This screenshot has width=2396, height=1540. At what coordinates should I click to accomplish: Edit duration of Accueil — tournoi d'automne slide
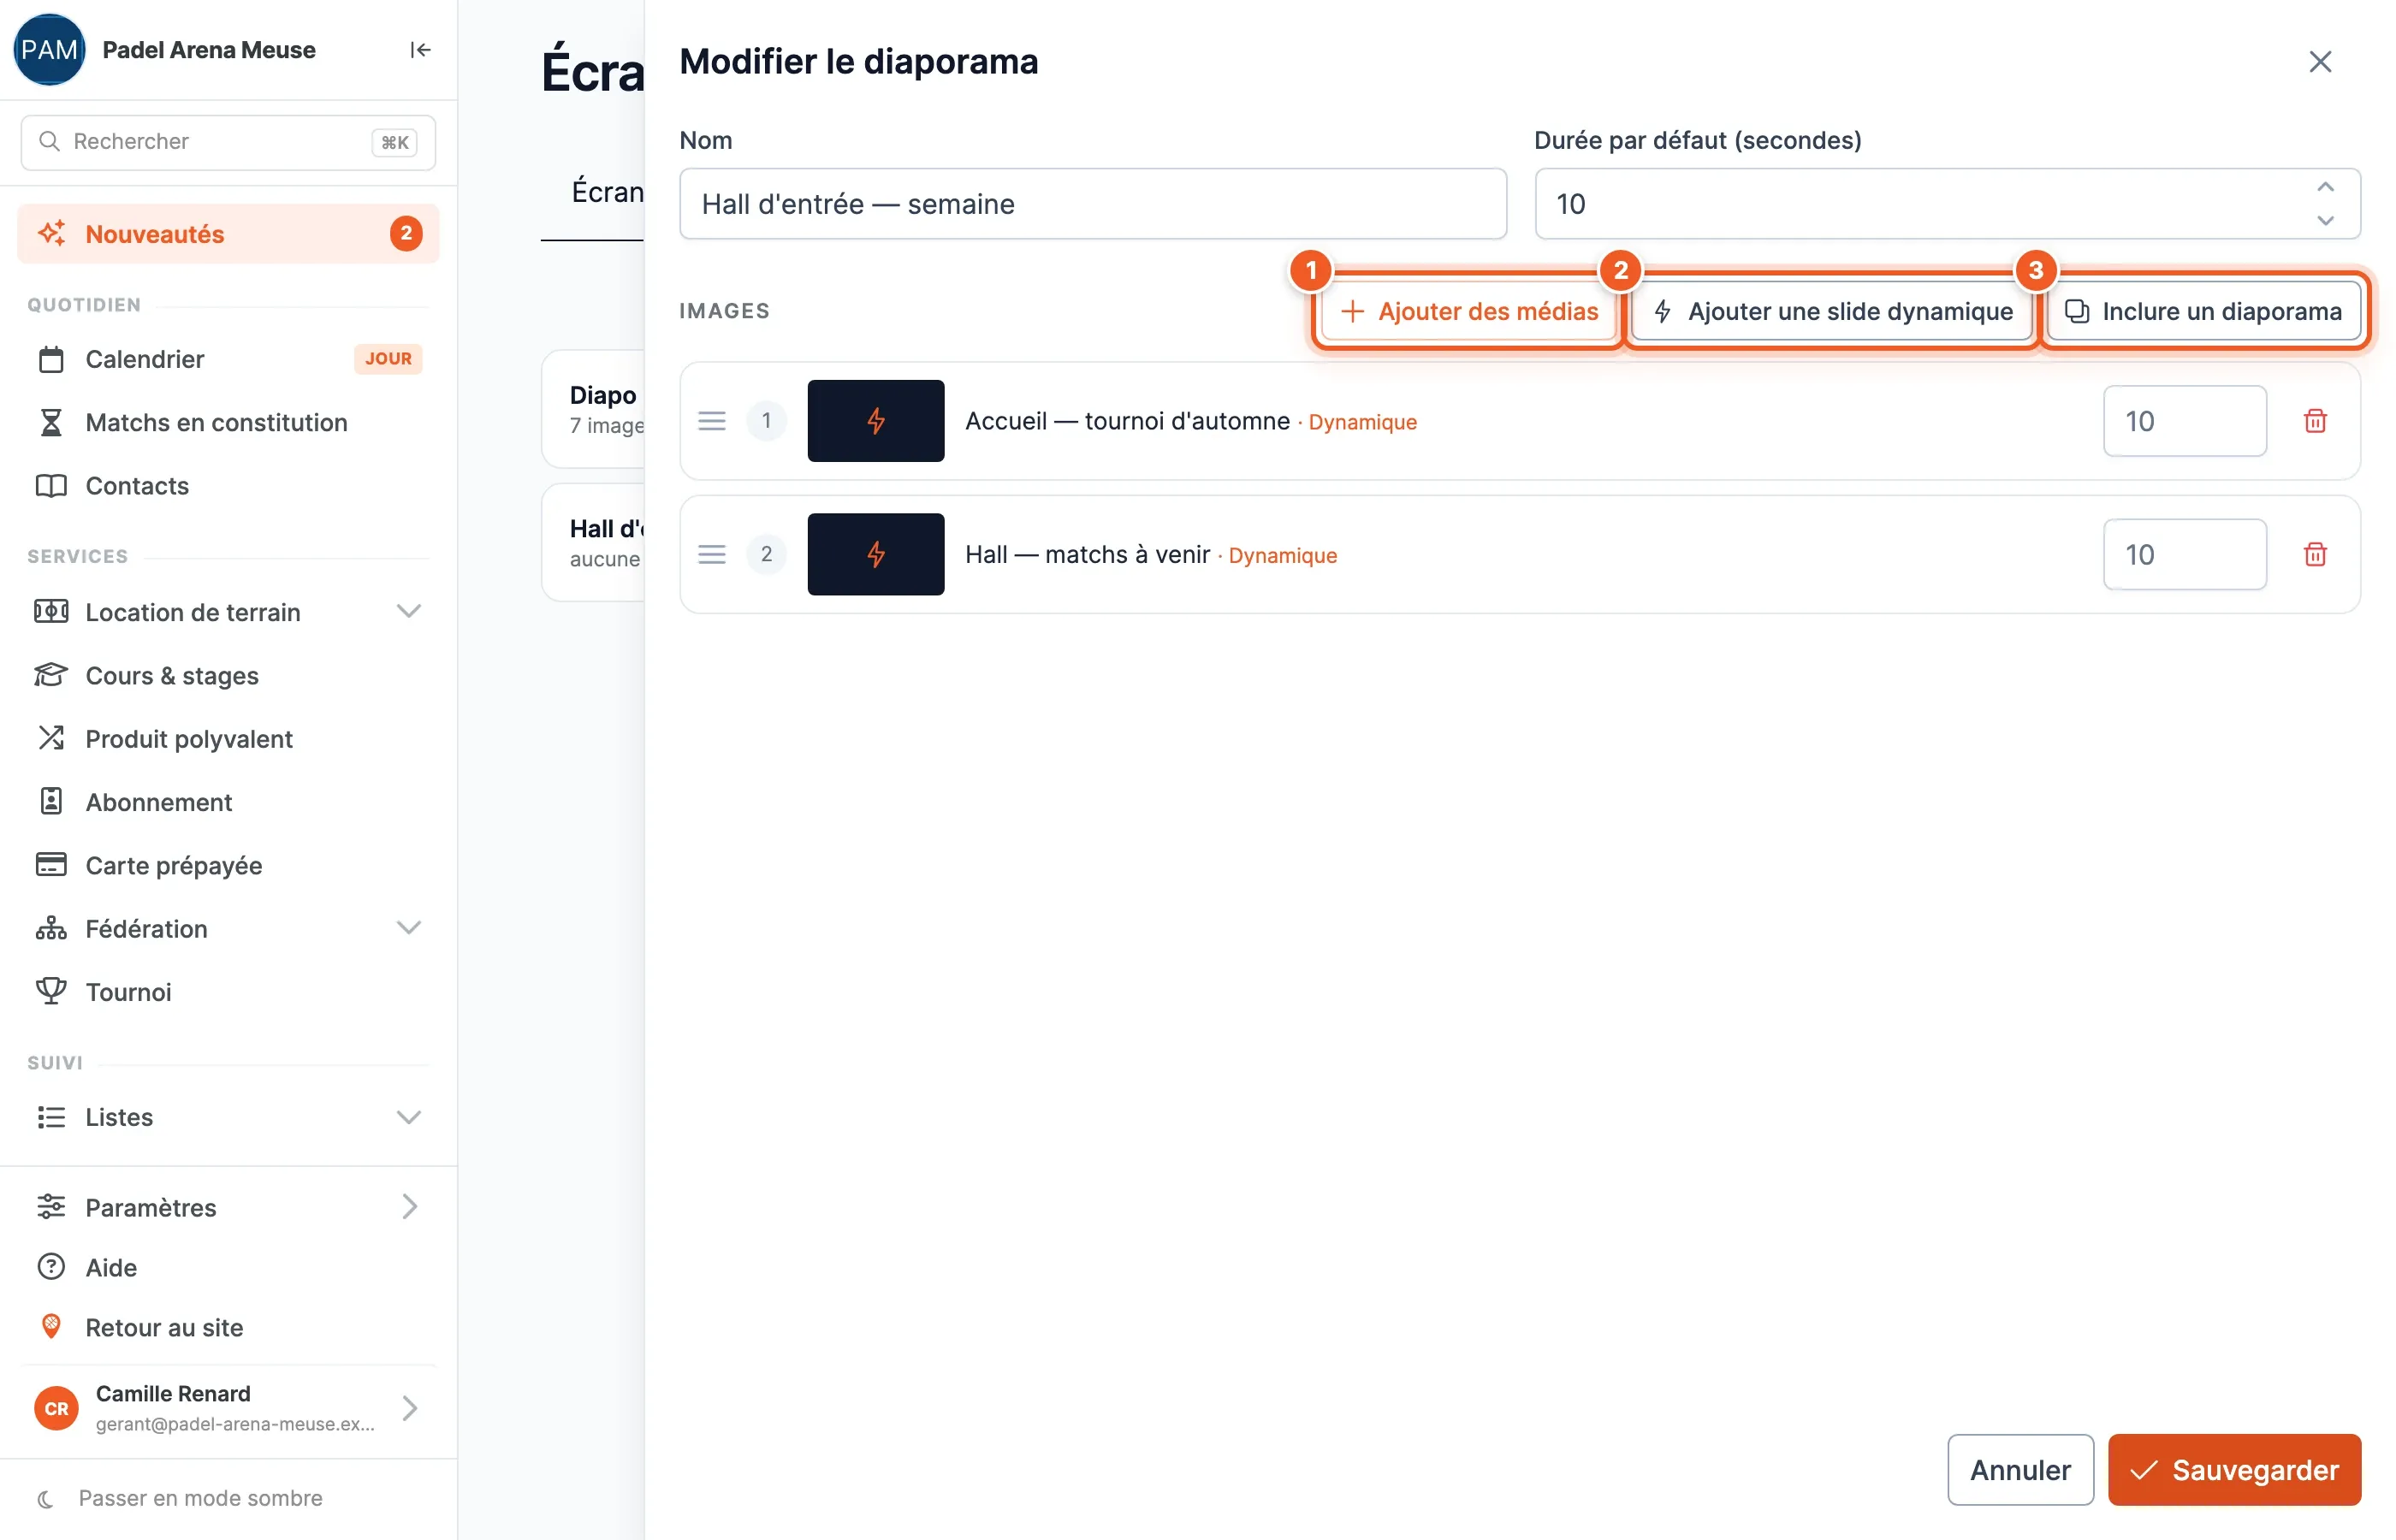tap(2184, 421)
